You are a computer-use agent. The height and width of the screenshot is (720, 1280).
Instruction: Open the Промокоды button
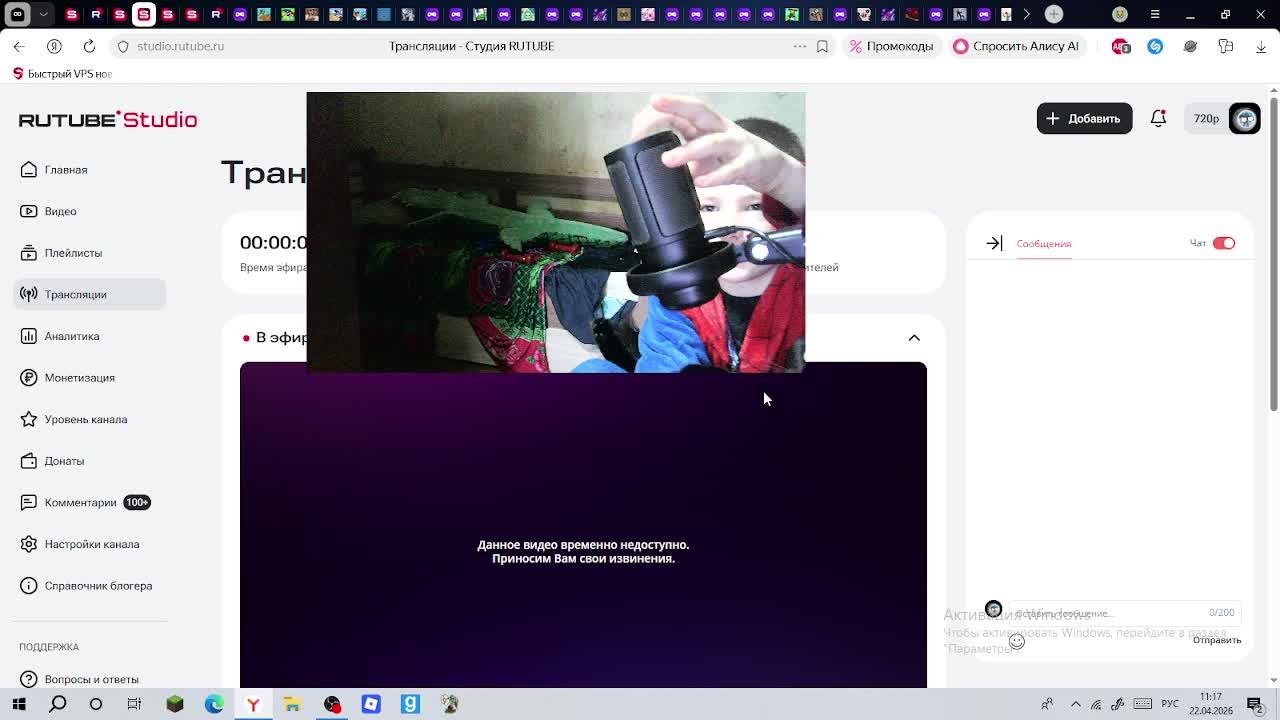891,46
